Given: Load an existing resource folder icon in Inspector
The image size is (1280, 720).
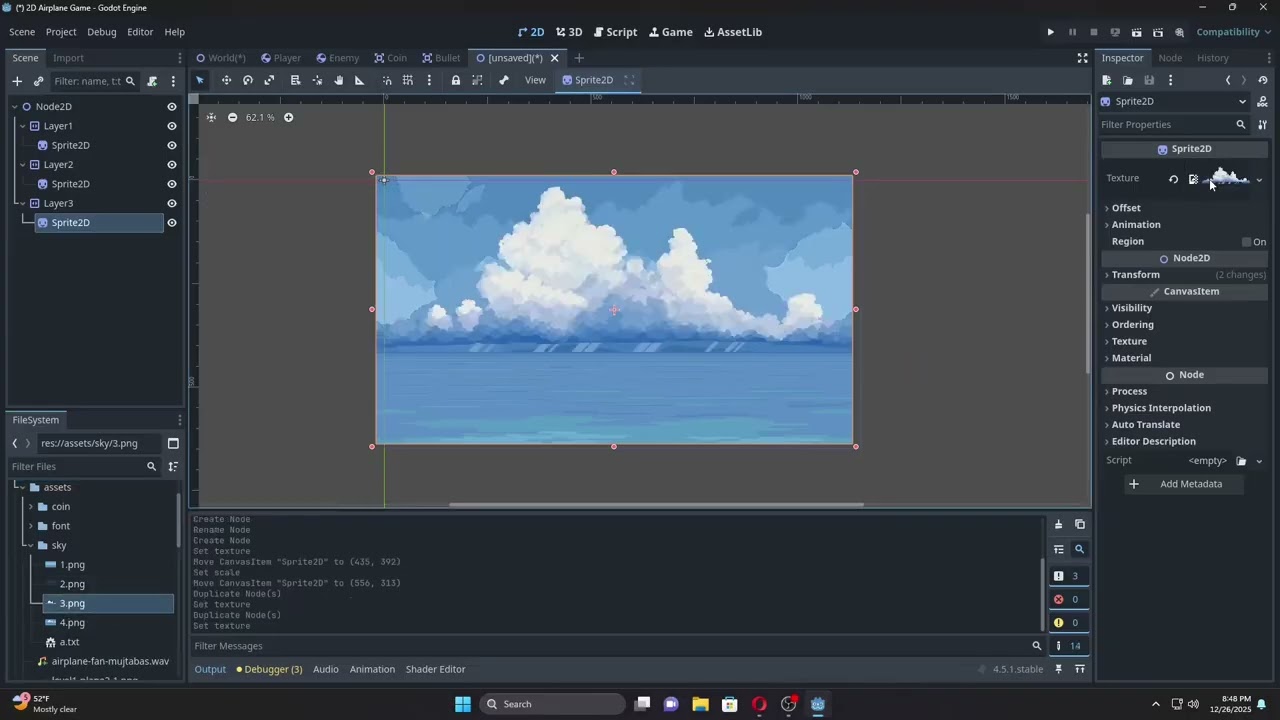Looking at the screenshot, I should pos(1128,80).
